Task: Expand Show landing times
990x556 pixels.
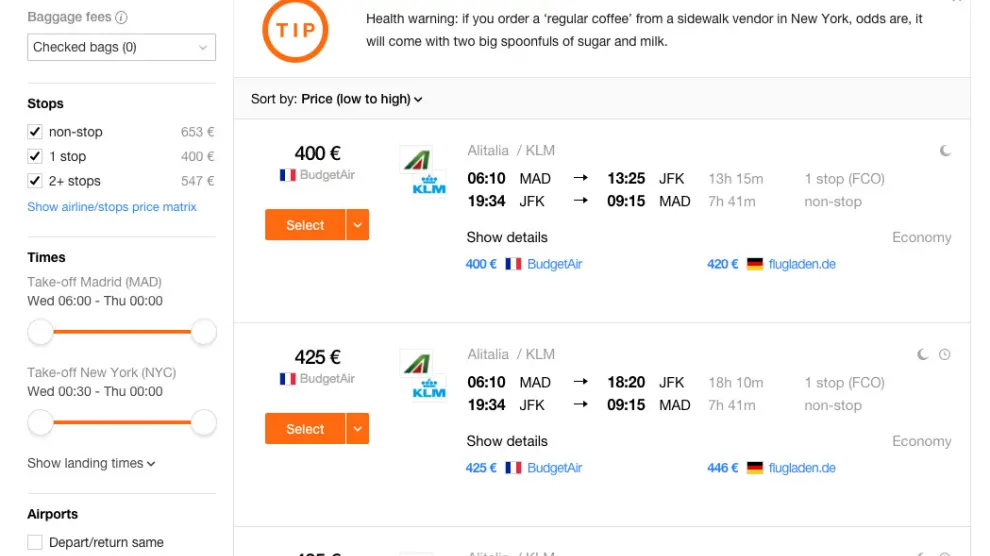Action: (91, 464)
